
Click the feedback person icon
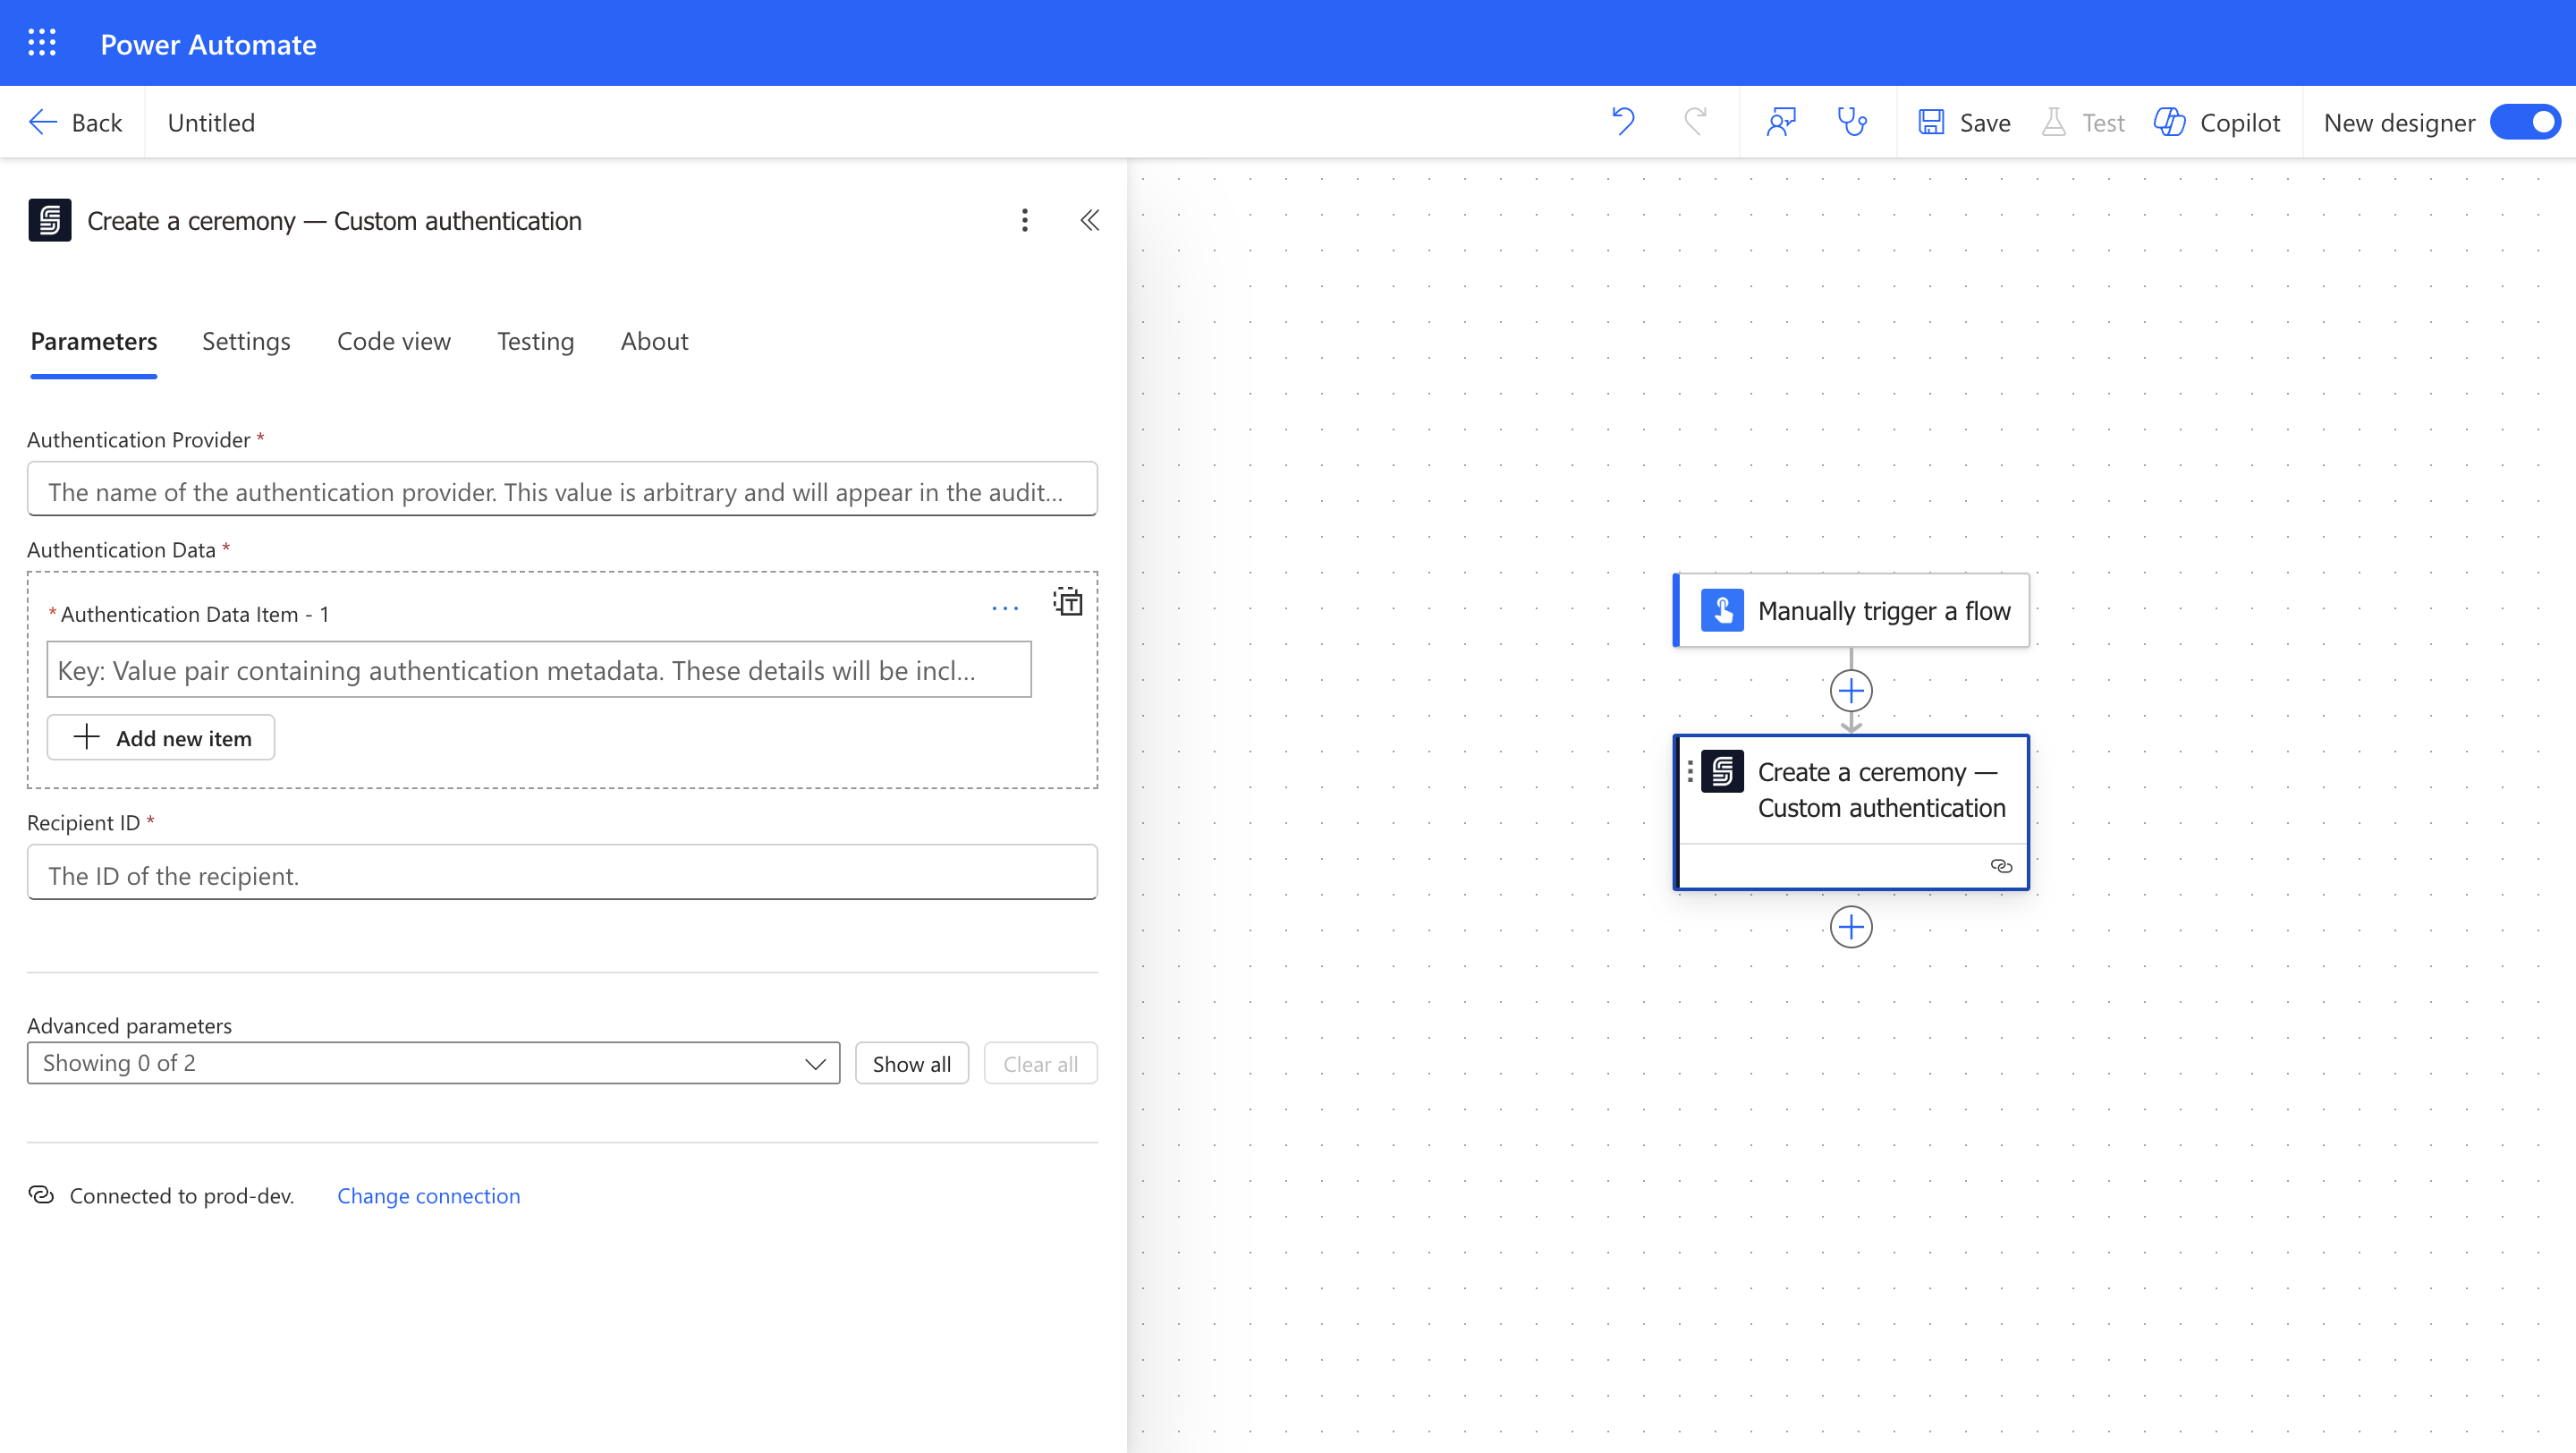pyautogui.click(x=1781, y=122)
